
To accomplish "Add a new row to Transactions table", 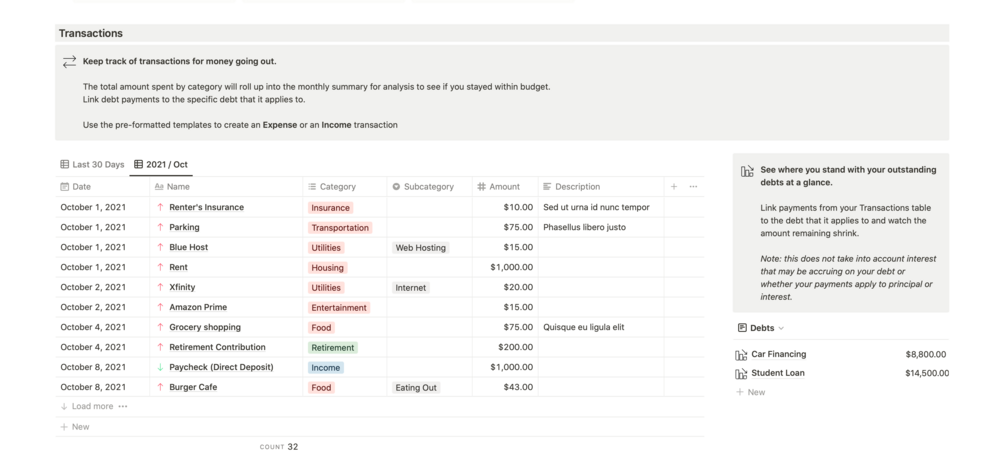I will pos(75,427).
